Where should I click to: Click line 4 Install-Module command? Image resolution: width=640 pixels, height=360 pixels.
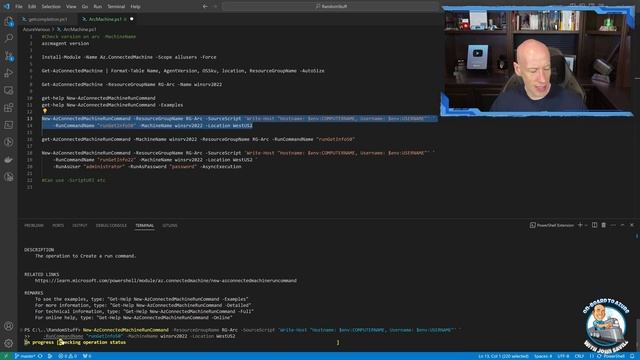[129, 57]
